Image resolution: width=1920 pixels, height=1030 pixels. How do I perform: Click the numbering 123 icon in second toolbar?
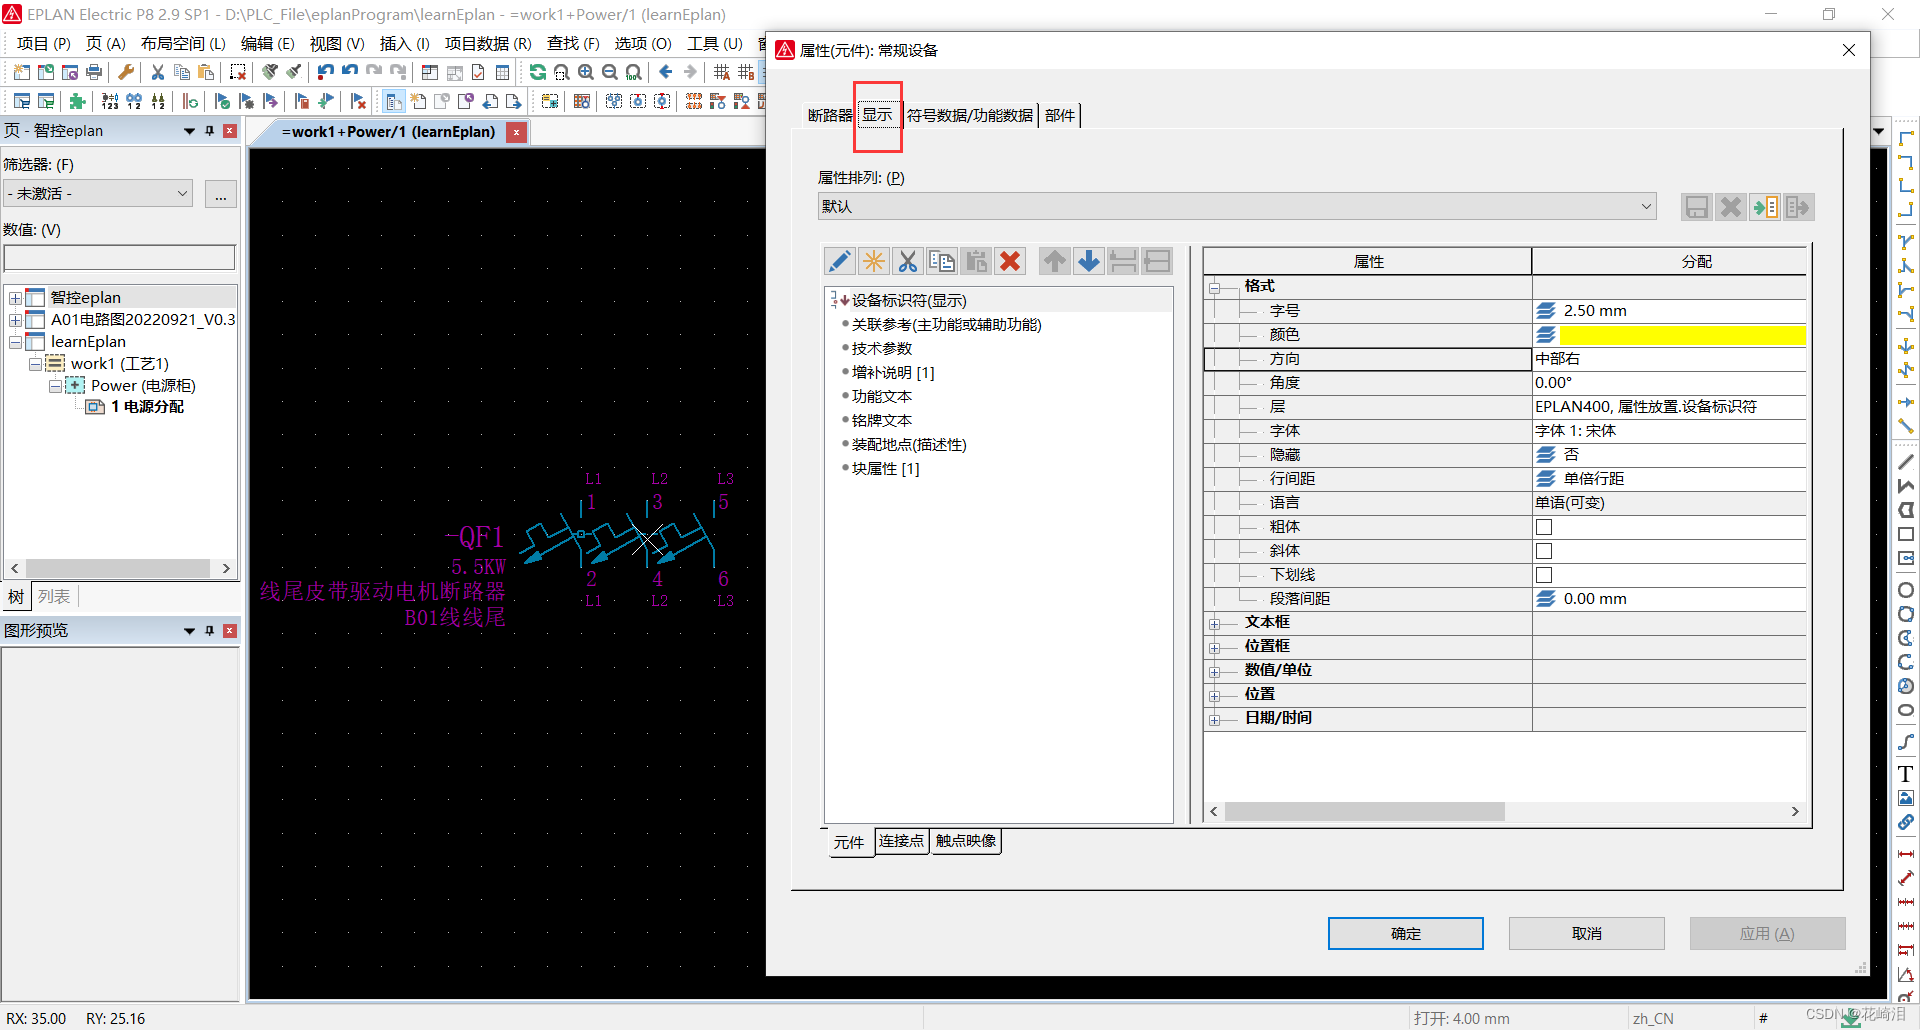110,101
